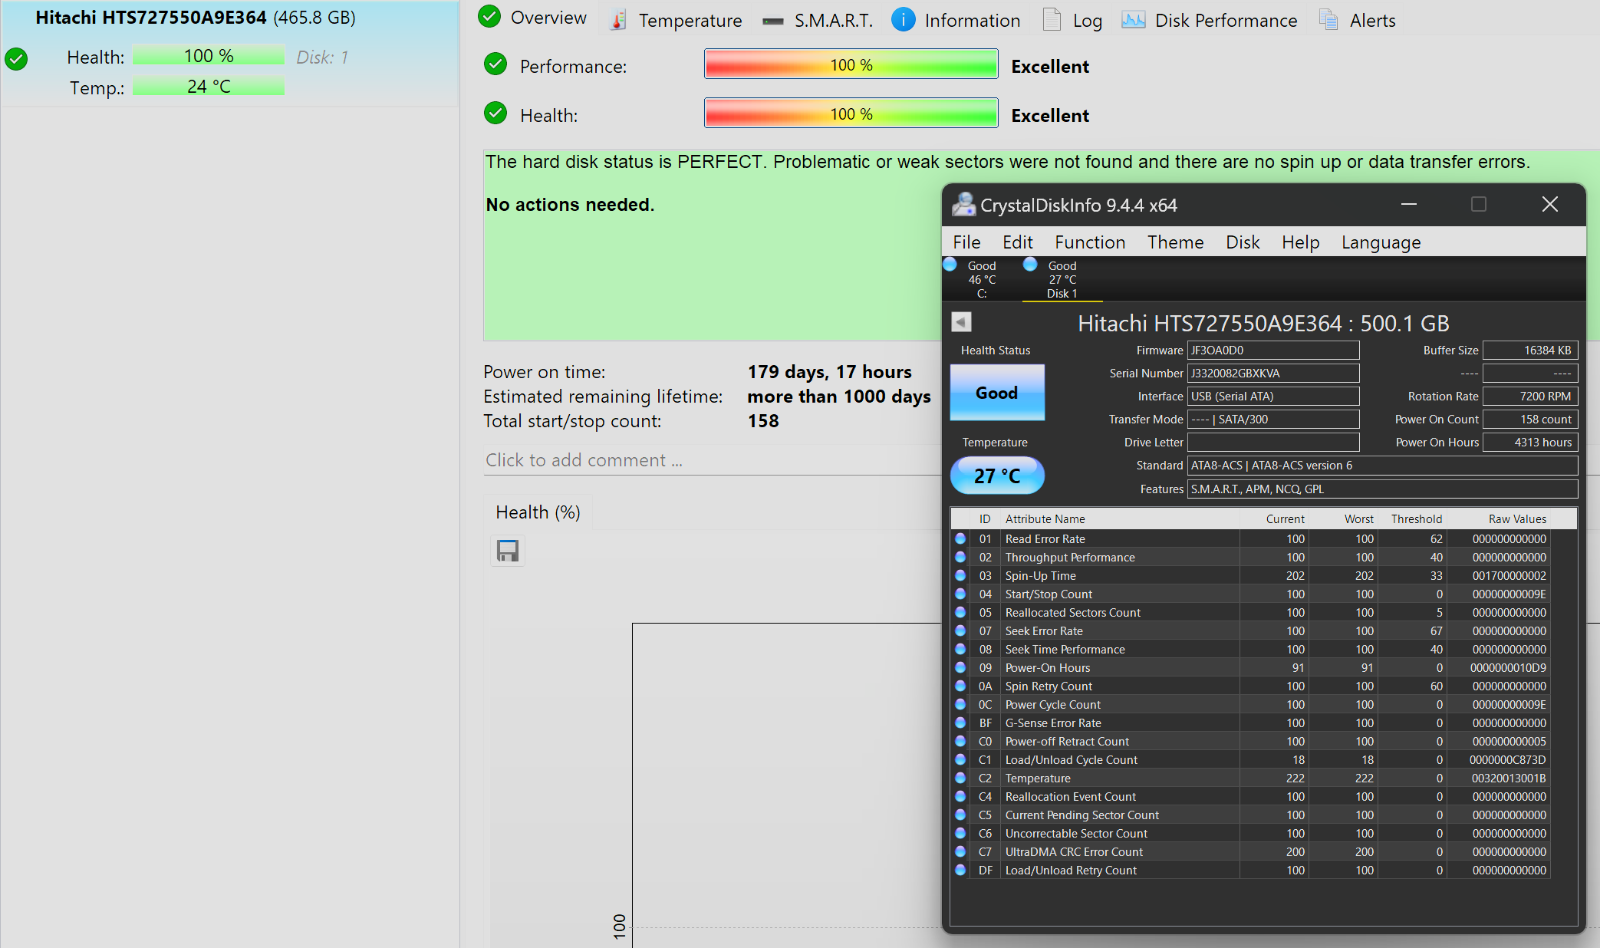Click the green check icon beside Health
This screenshot has width=1600, height=948.
[495, 113]
